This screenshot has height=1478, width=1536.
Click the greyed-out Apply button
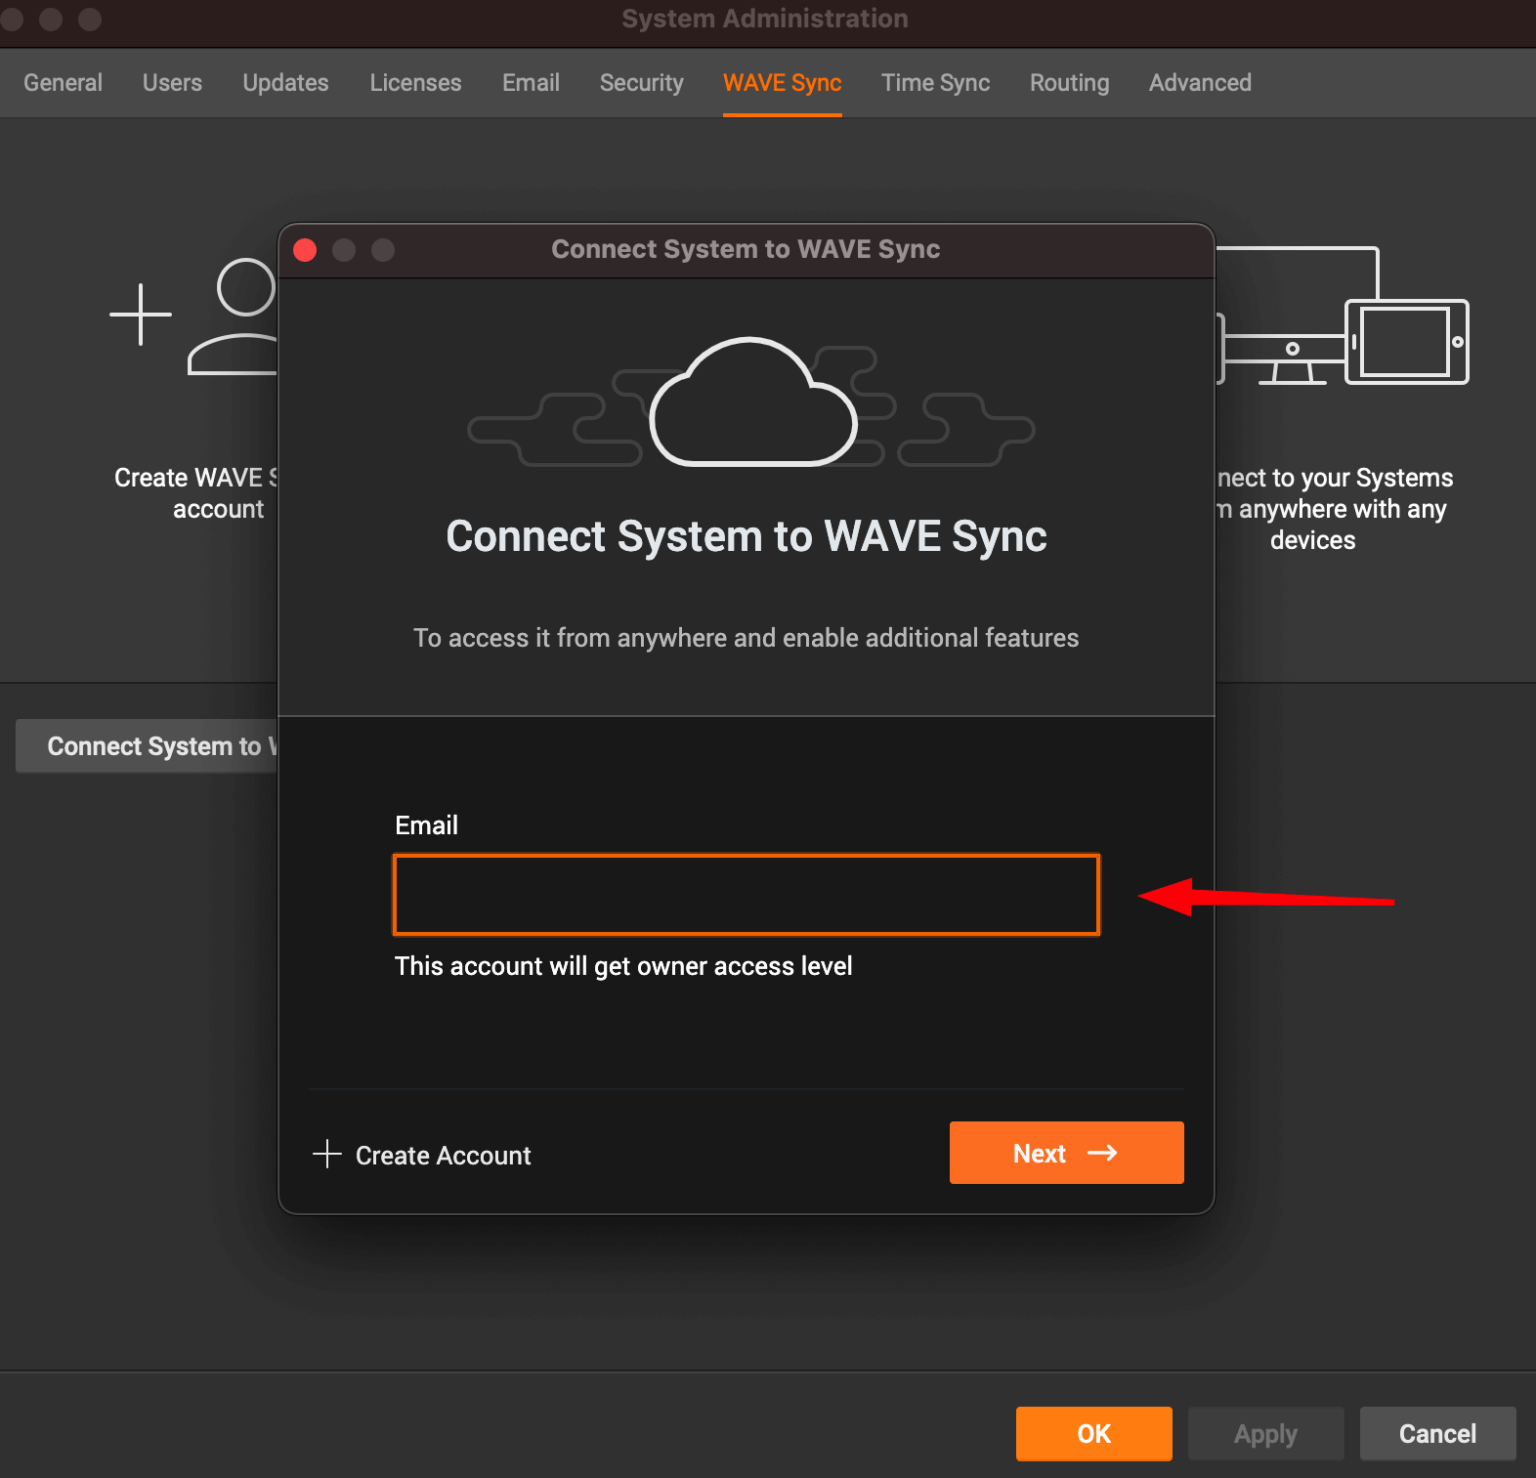pos(1265,1434)
